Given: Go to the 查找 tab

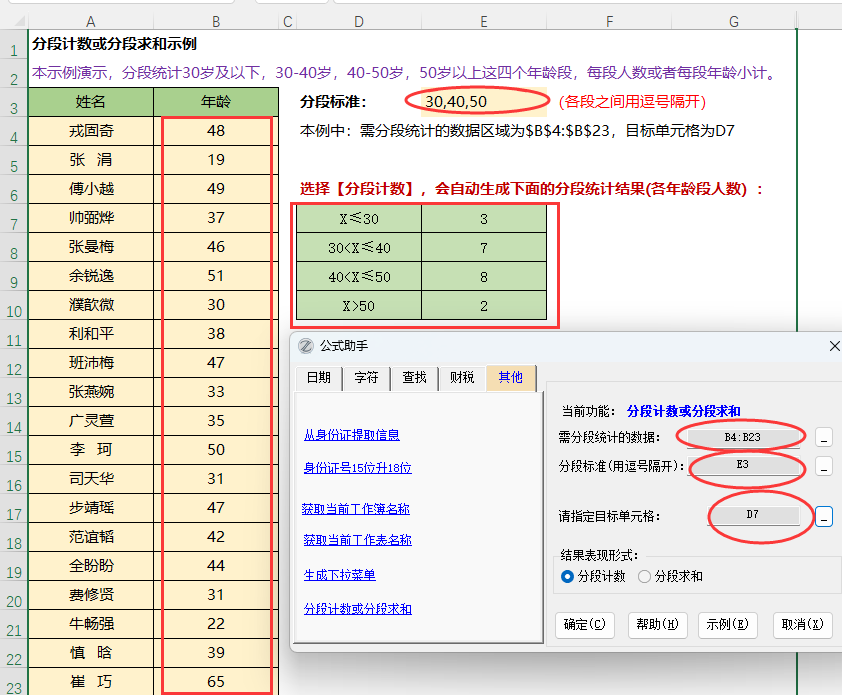Looking at the screenshot, I should (x=414, y=377).
